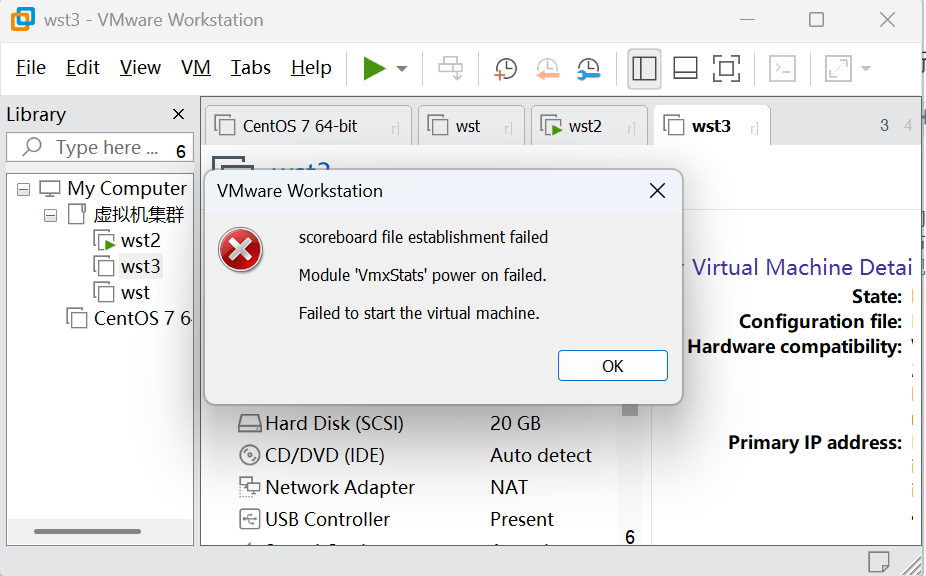This screenshot has width=926, height=576.
Task: Open the Tabs menu
Action: pos(250,68)
